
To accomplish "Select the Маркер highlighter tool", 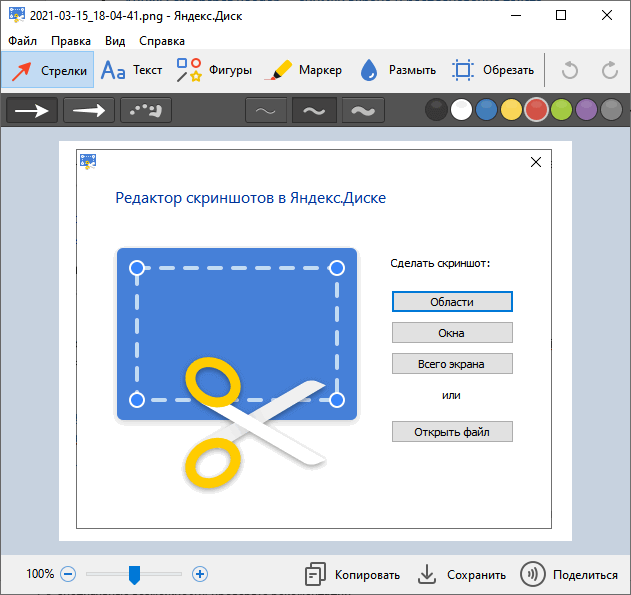I will [x=303, y=70].
